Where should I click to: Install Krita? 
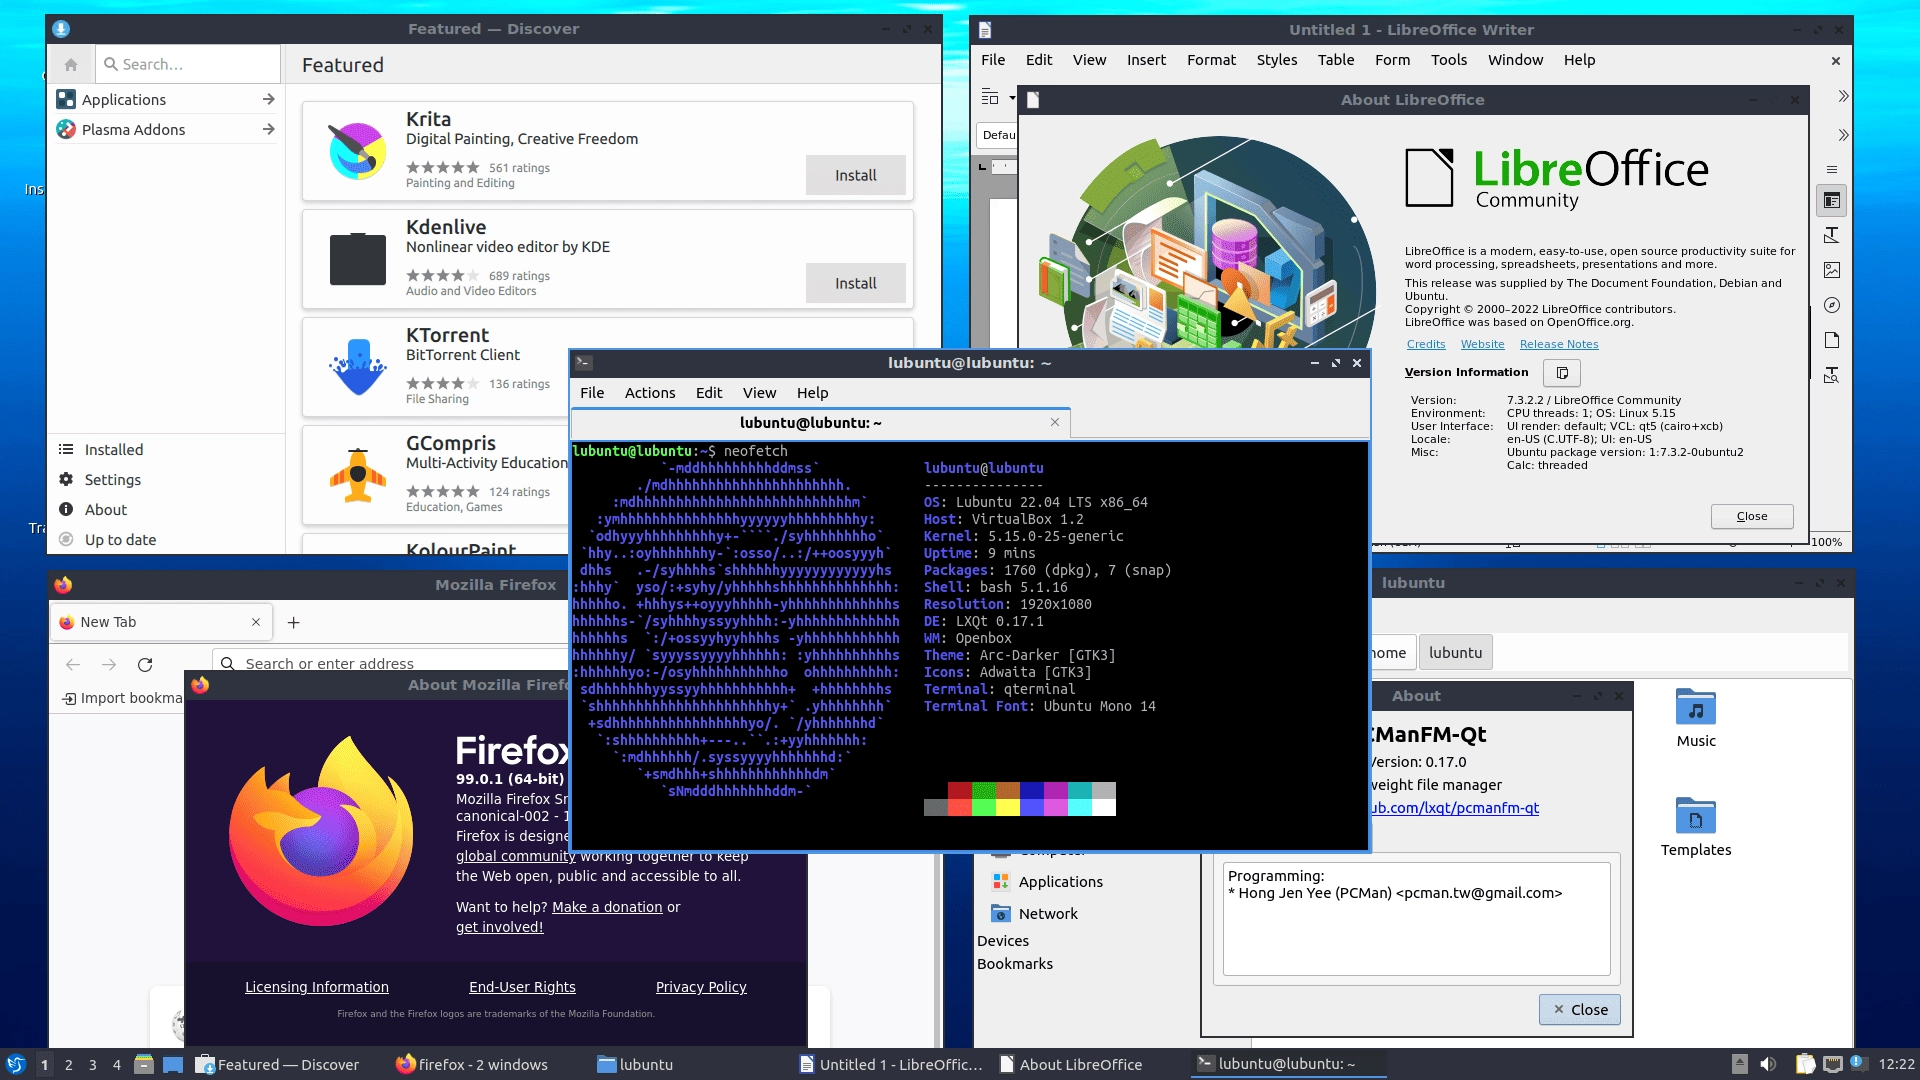[x=856, y=176]
